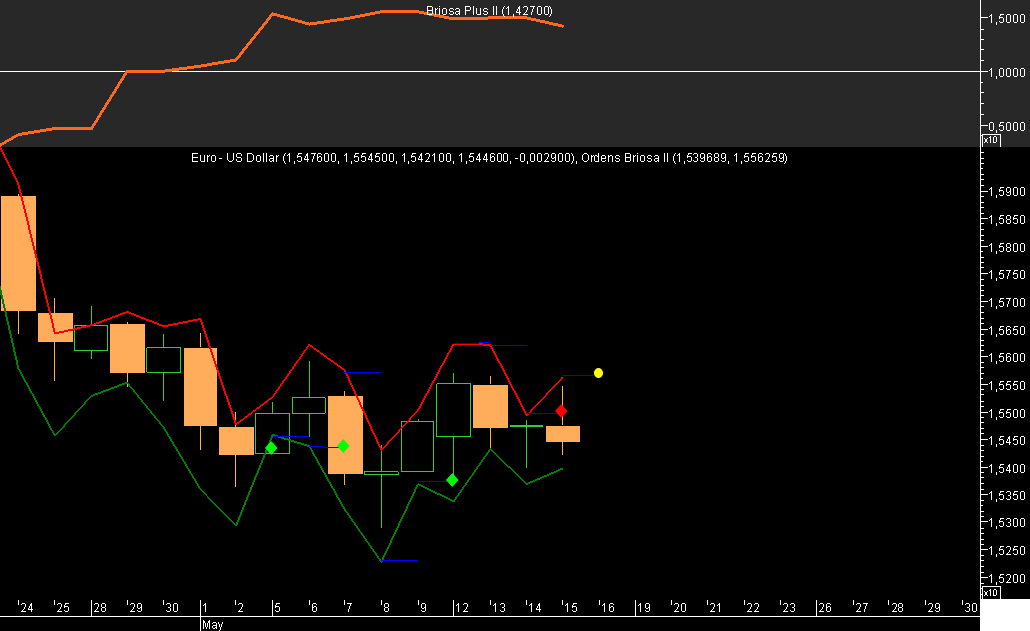Select the orange candle for May 13

[x=490, y=406]
